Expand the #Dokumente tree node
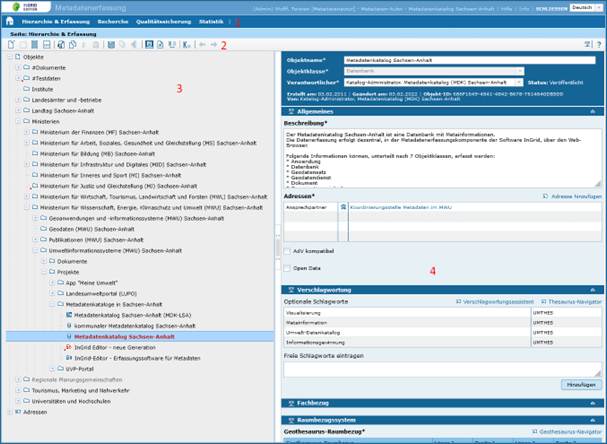This screenshot has height=444, width=607. (18, 67)
